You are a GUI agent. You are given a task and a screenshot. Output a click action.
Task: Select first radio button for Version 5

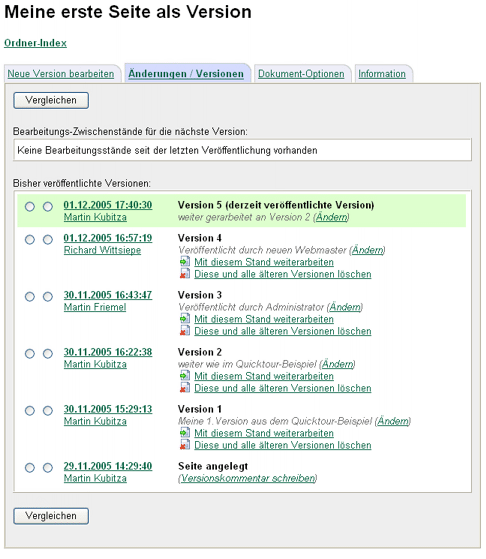coord(30,206)
